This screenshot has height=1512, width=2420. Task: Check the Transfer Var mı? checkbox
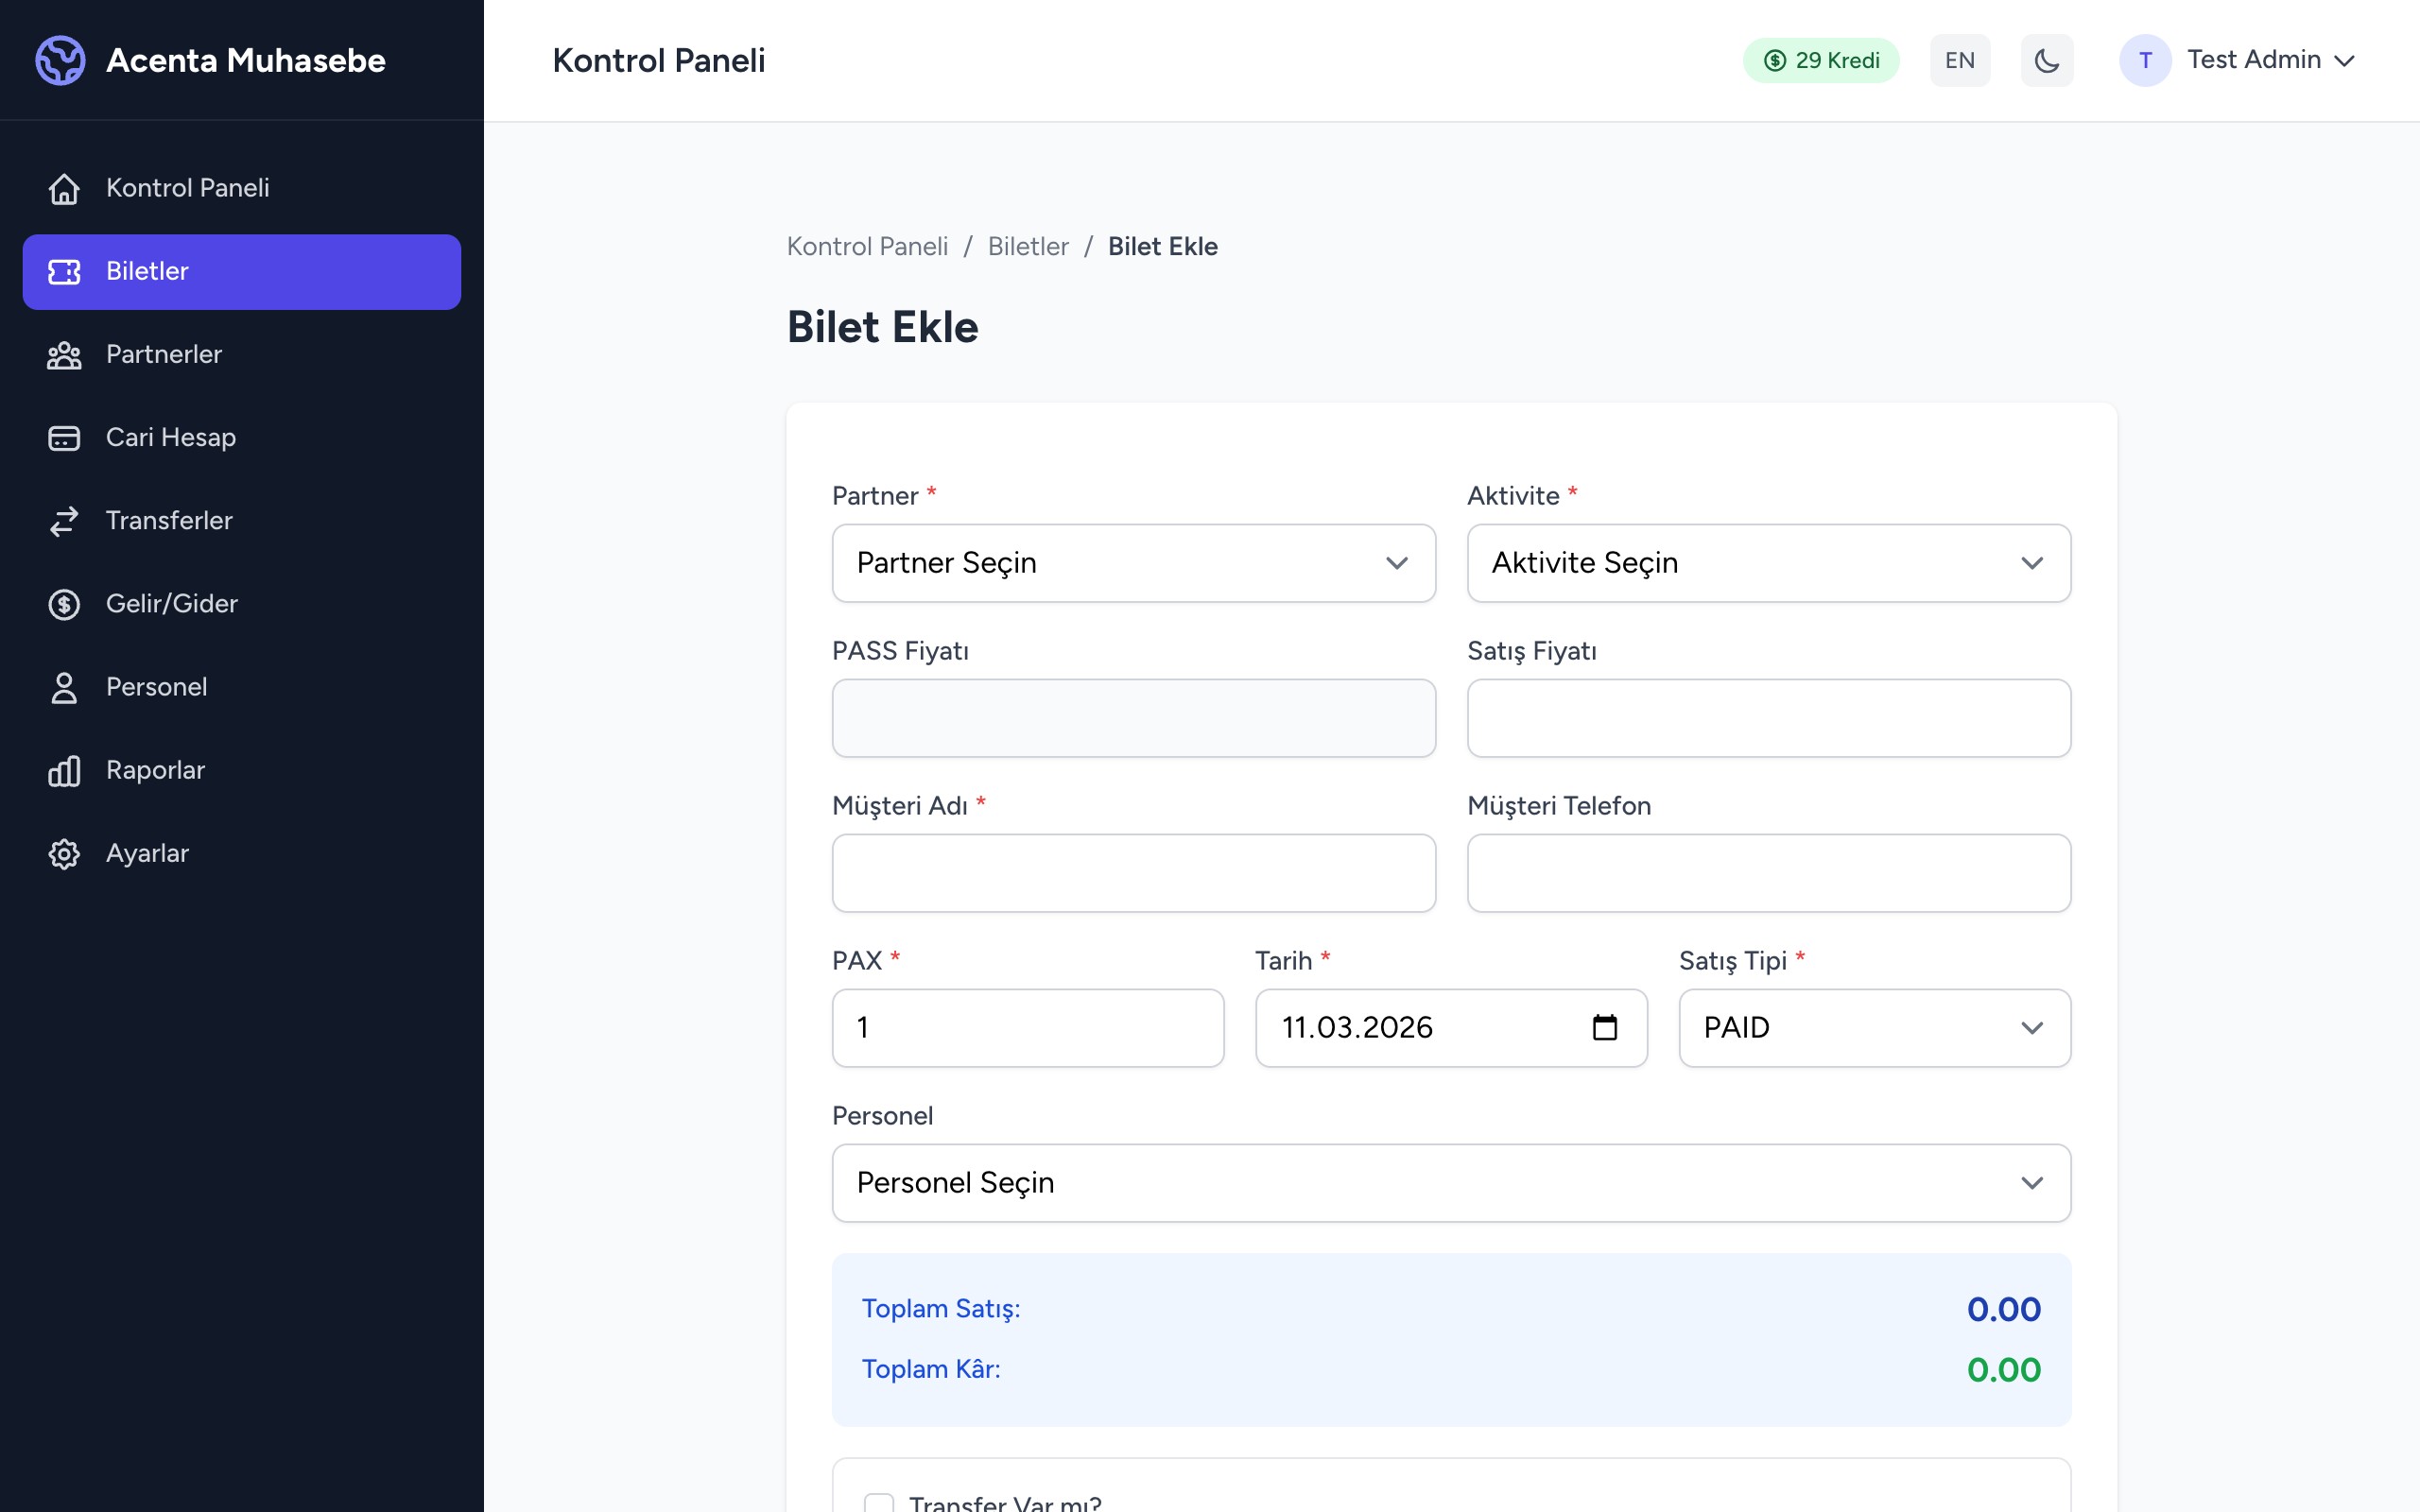point(878,1503)
